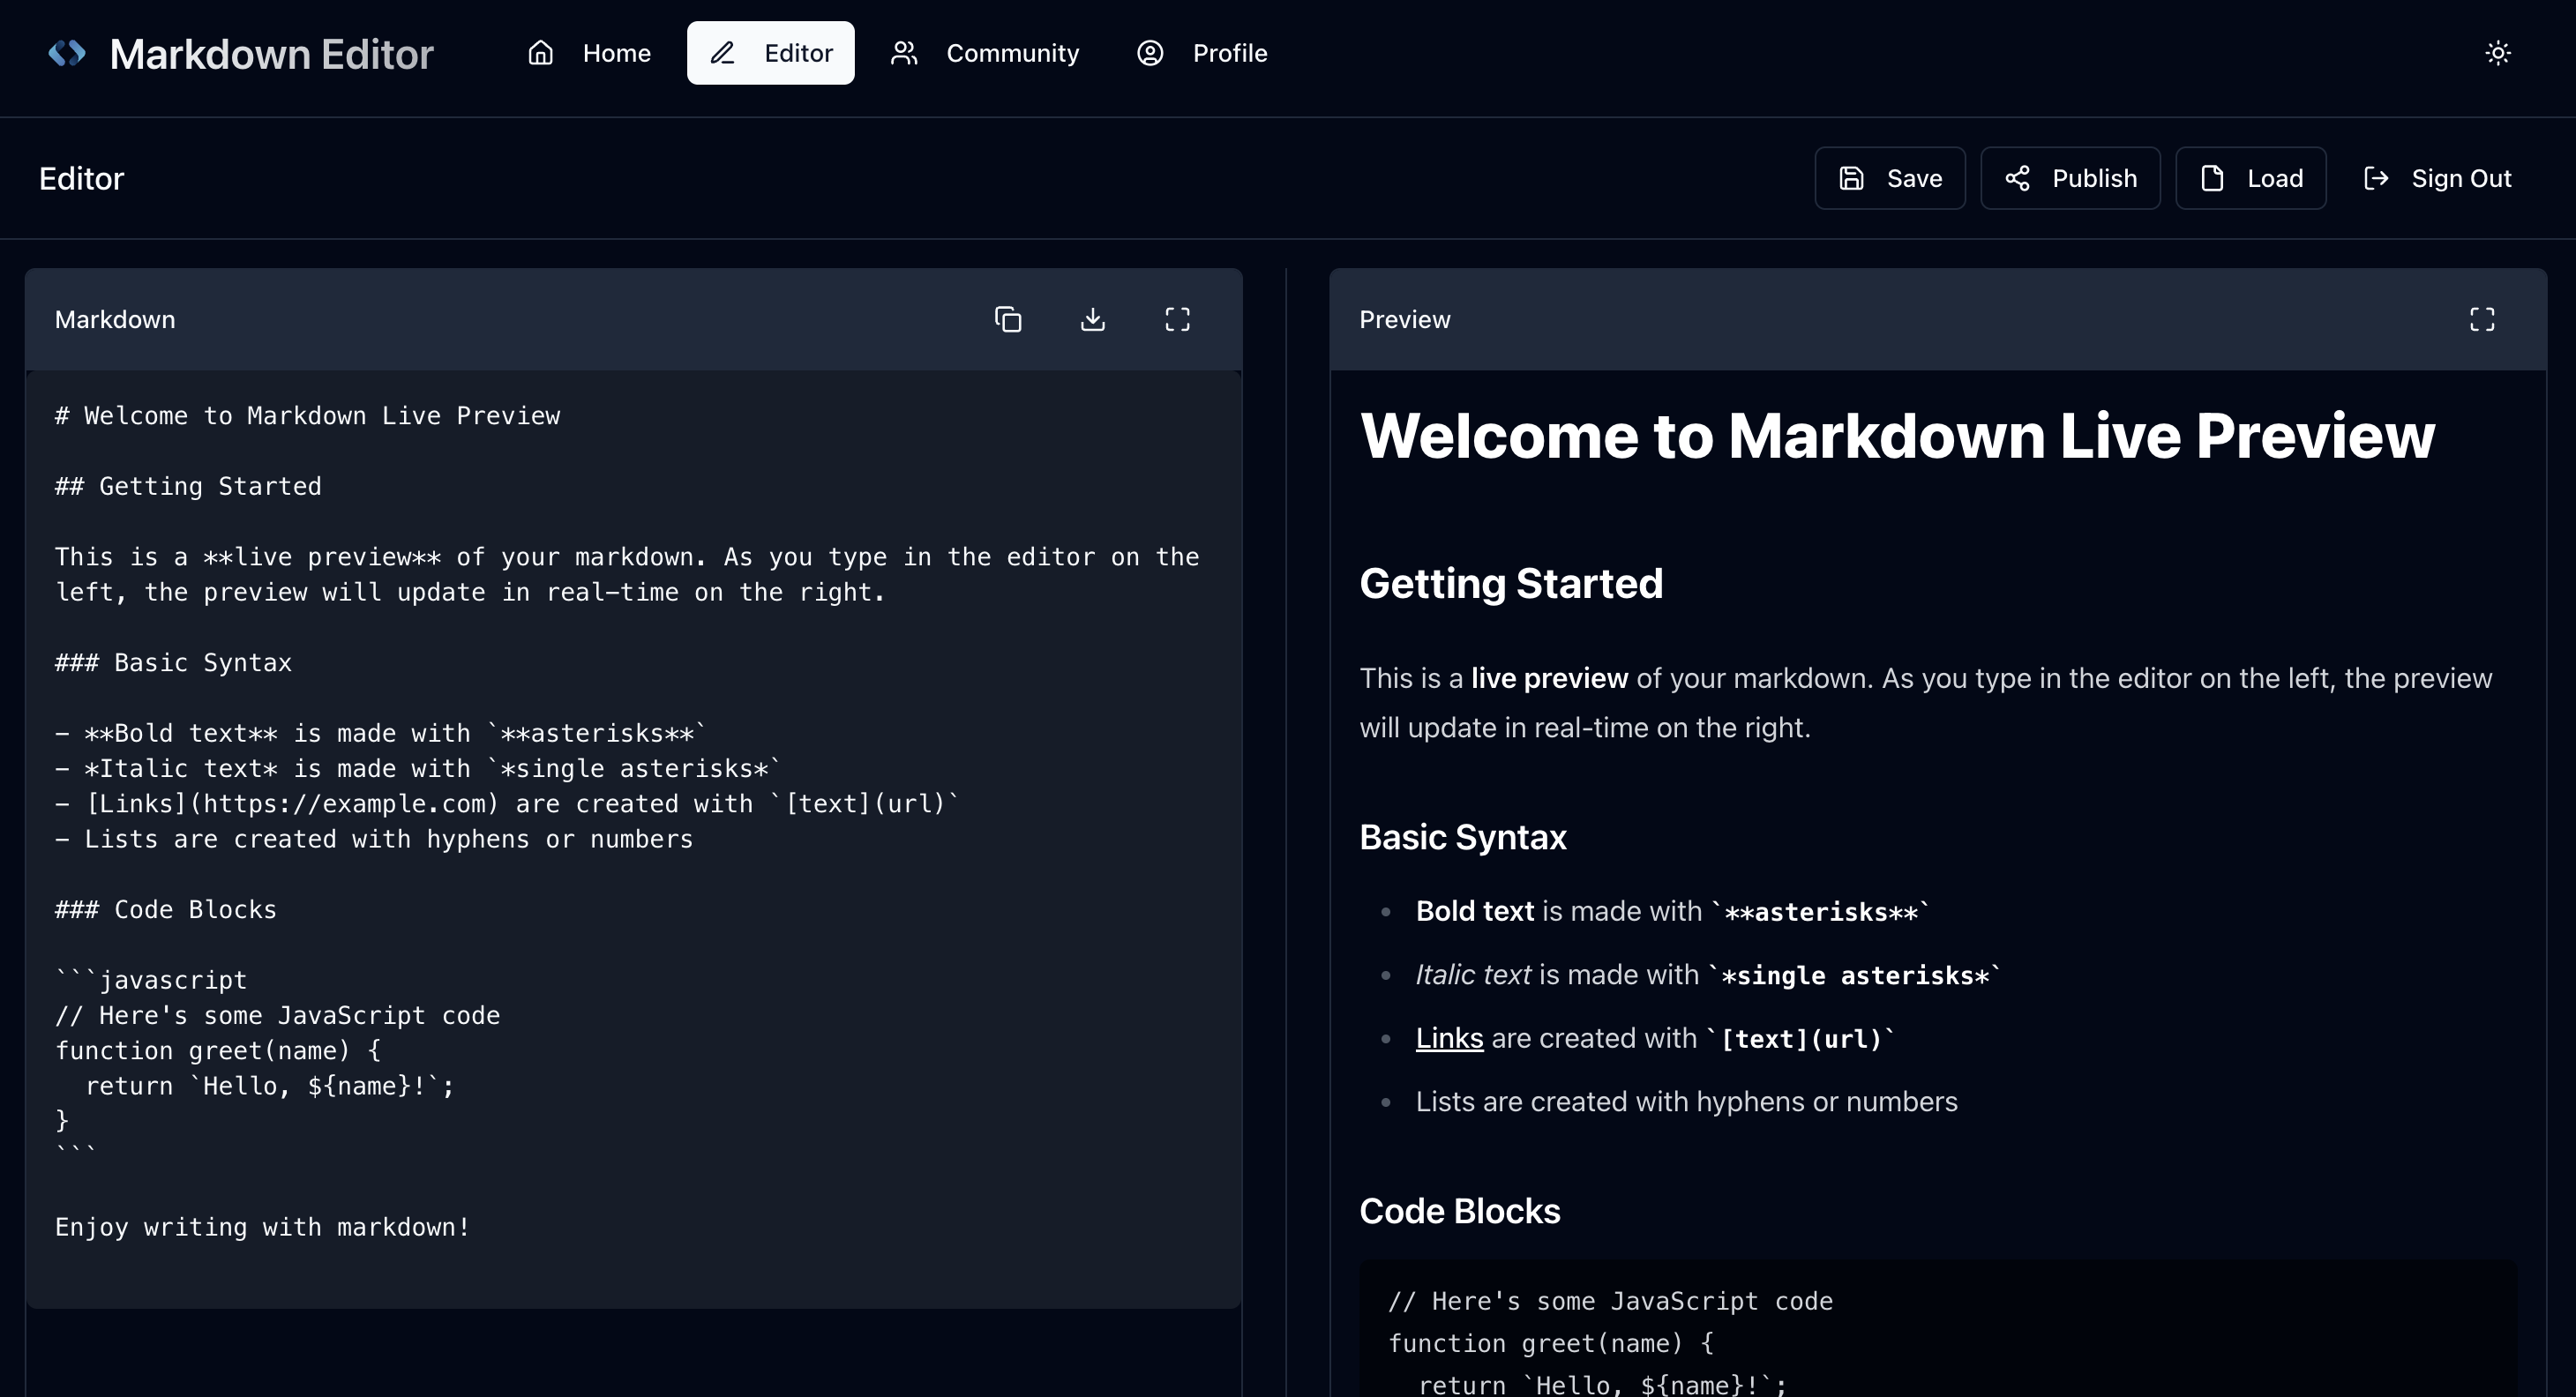Open the Profile tab
This screenshot has height=1397, width=2576.
point(1202,53)
